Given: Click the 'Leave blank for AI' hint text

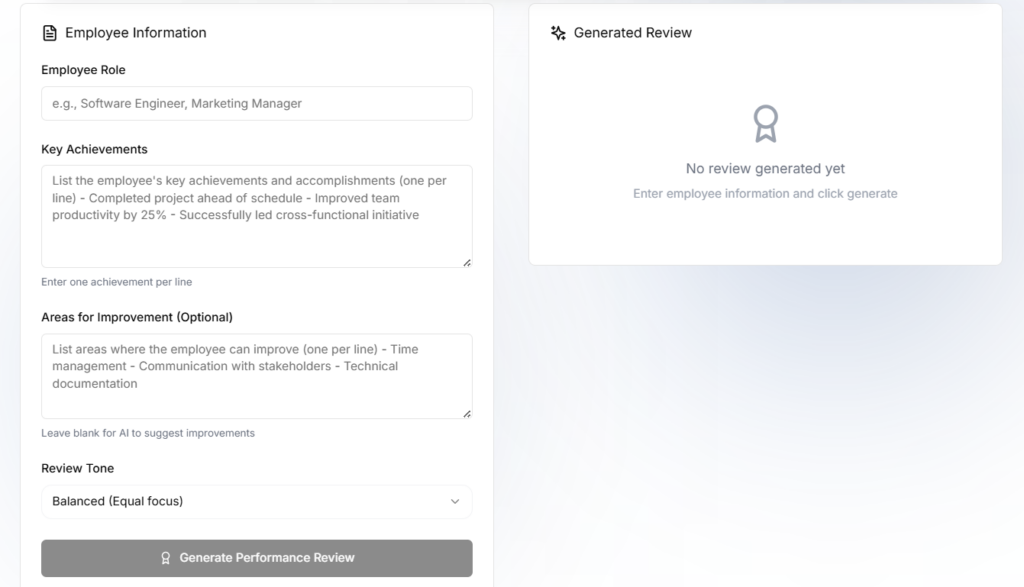Looking at the screenshot, I should (x=148, y=433).
